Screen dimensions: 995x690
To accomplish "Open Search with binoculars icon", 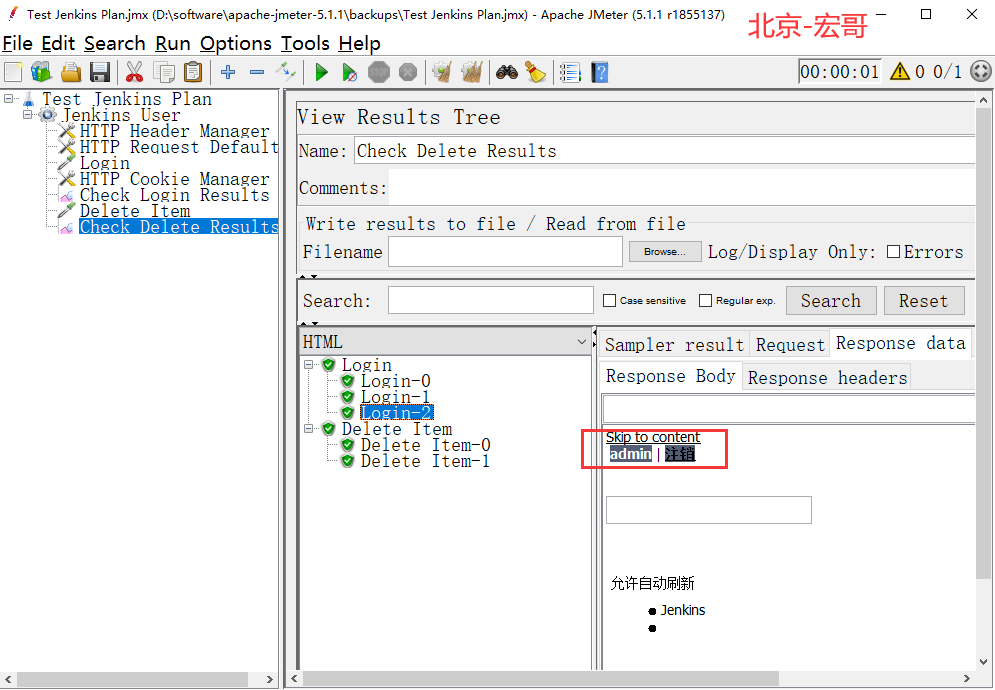I will pos(506,72).
